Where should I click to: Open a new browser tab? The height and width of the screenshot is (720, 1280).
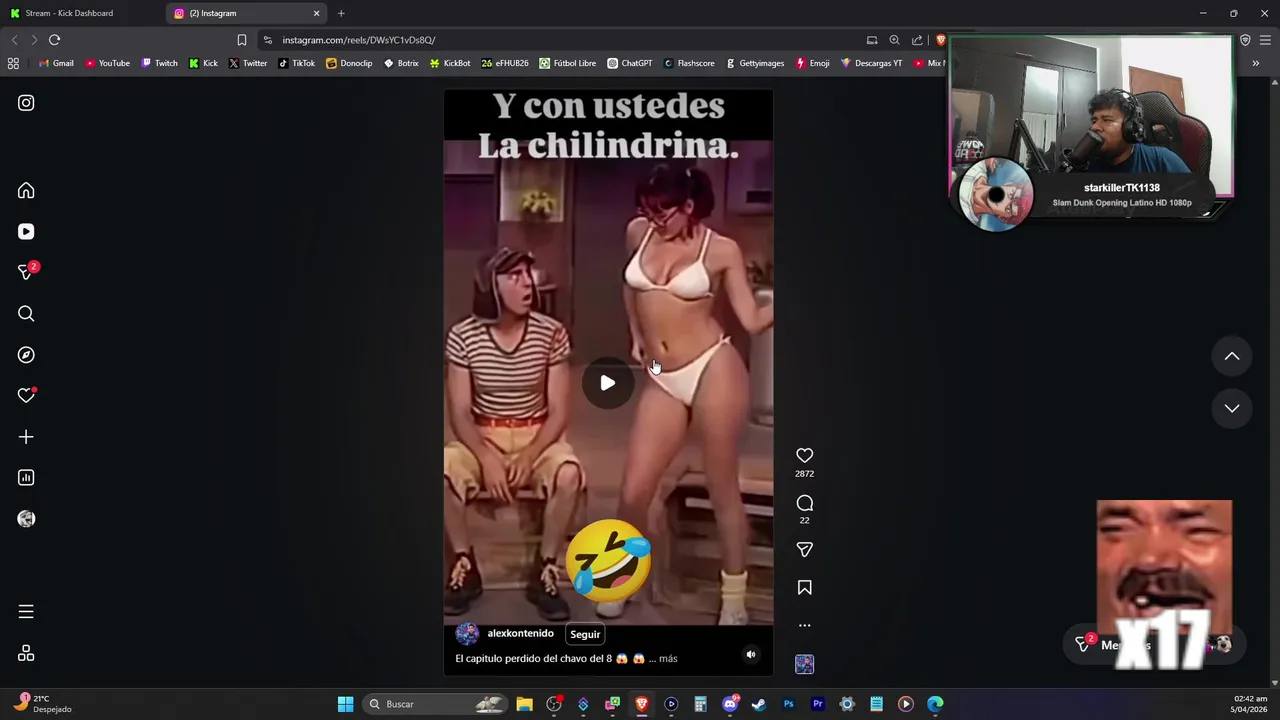341,13
